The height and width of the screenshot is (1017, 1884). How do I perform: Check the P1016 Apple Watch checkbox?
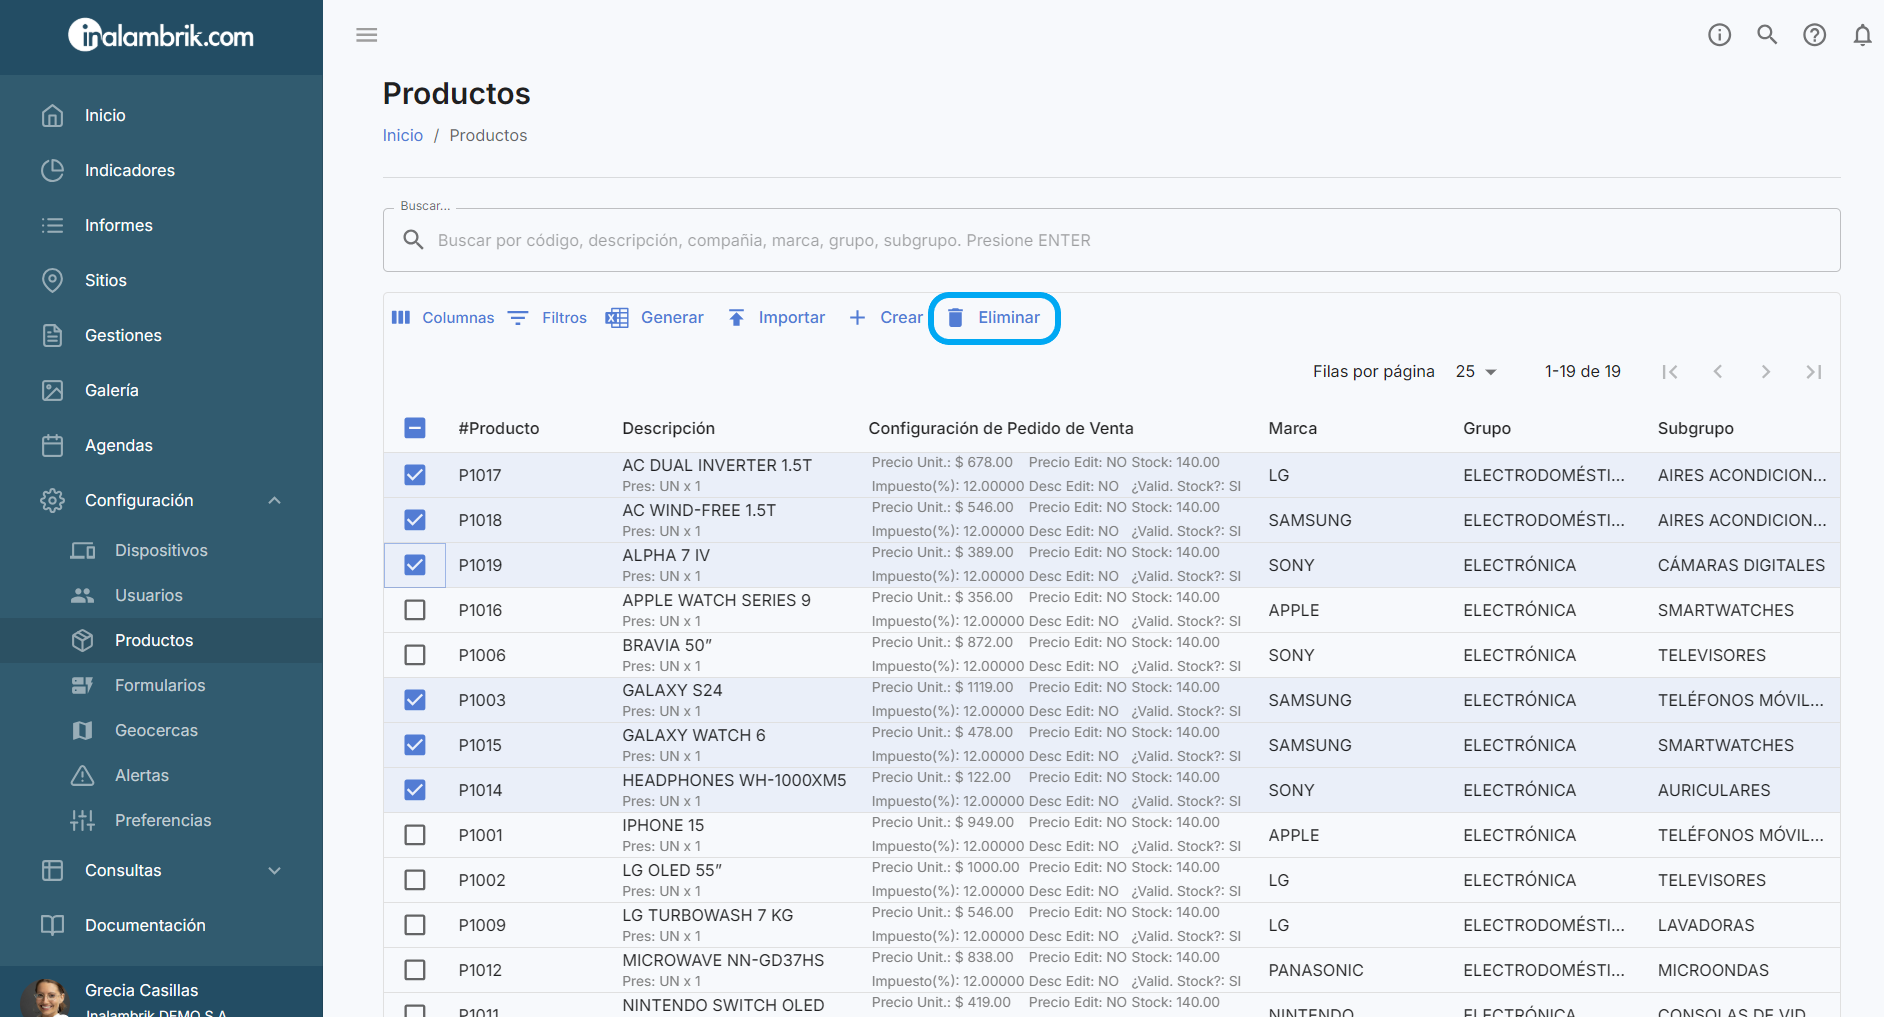(415, 610)
